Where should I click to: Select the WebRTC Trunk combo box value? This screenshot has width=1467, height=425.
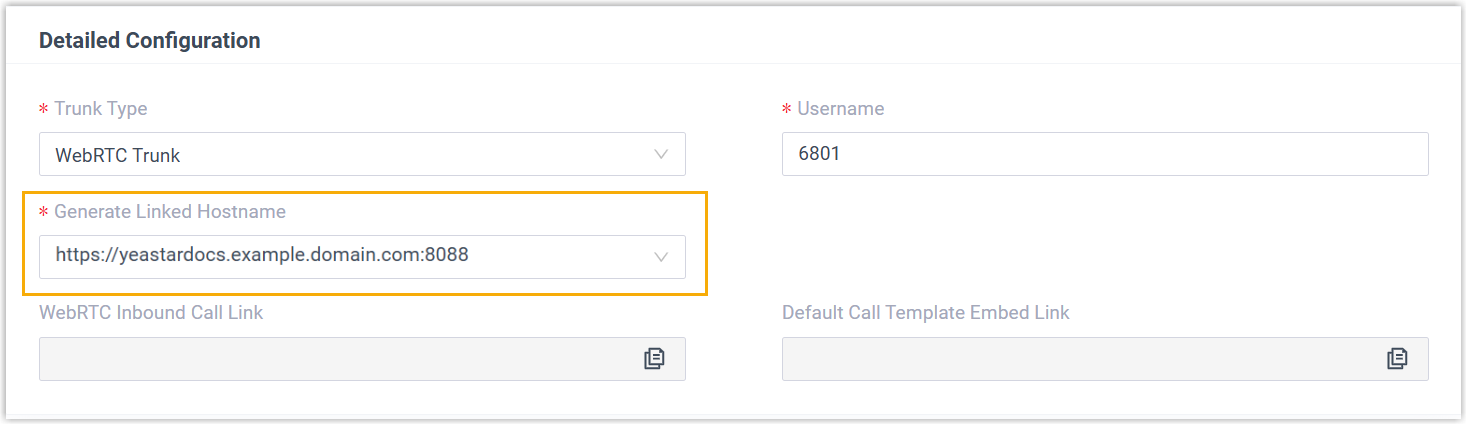(x=118, y=155)
